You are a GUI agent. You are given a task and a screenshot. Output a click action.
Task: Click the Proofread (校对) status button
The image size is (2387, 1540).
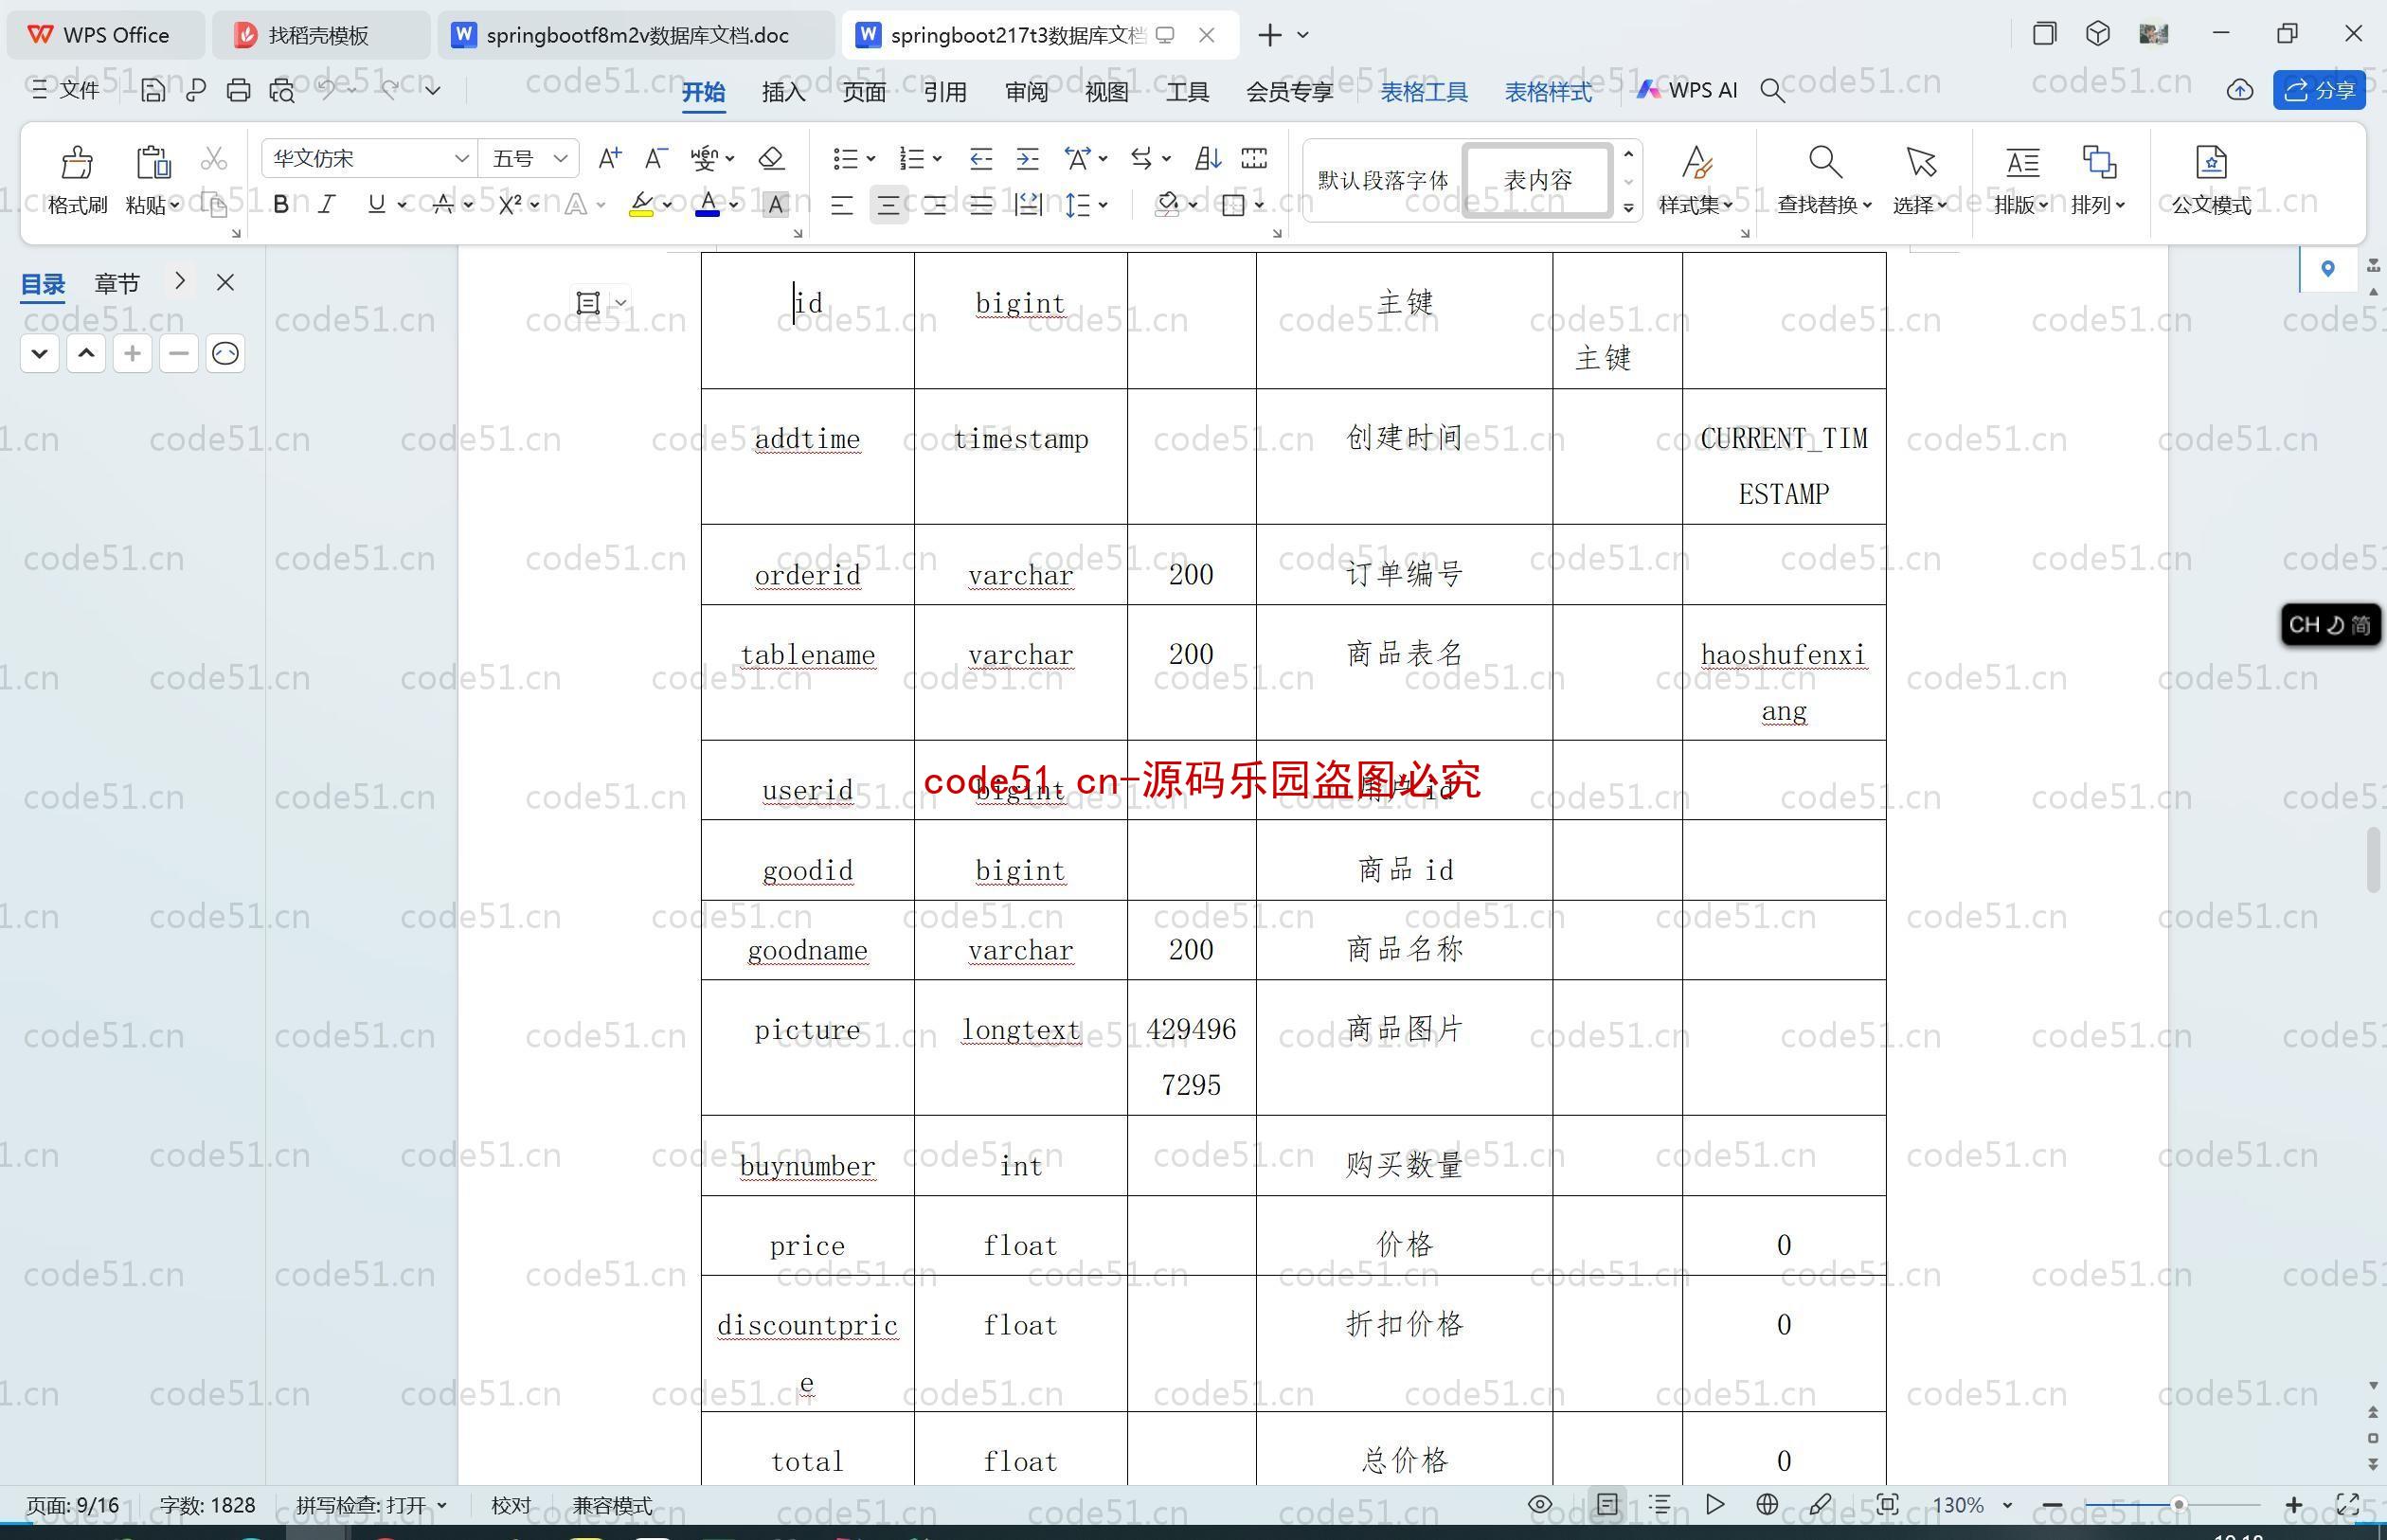pyautogui.click(x=511, y=1505)
